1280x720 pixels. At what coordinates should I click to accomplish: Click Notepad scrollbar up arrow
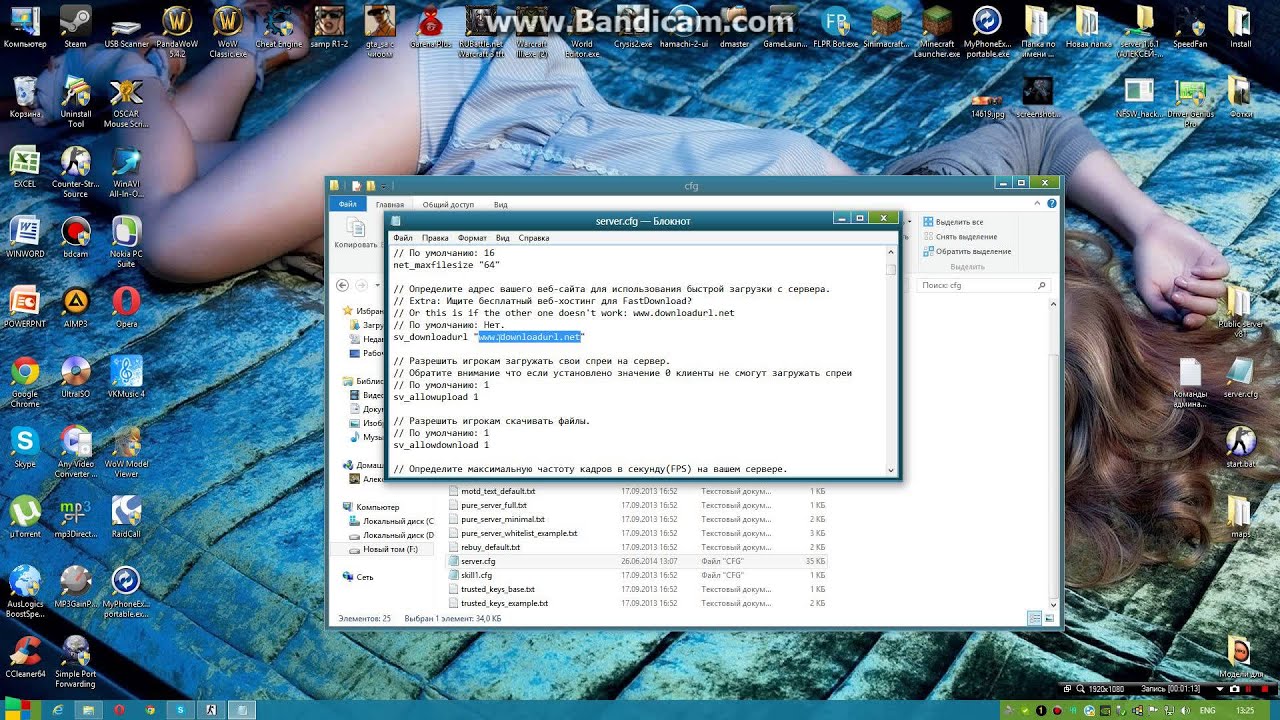(x=890, y=254)
